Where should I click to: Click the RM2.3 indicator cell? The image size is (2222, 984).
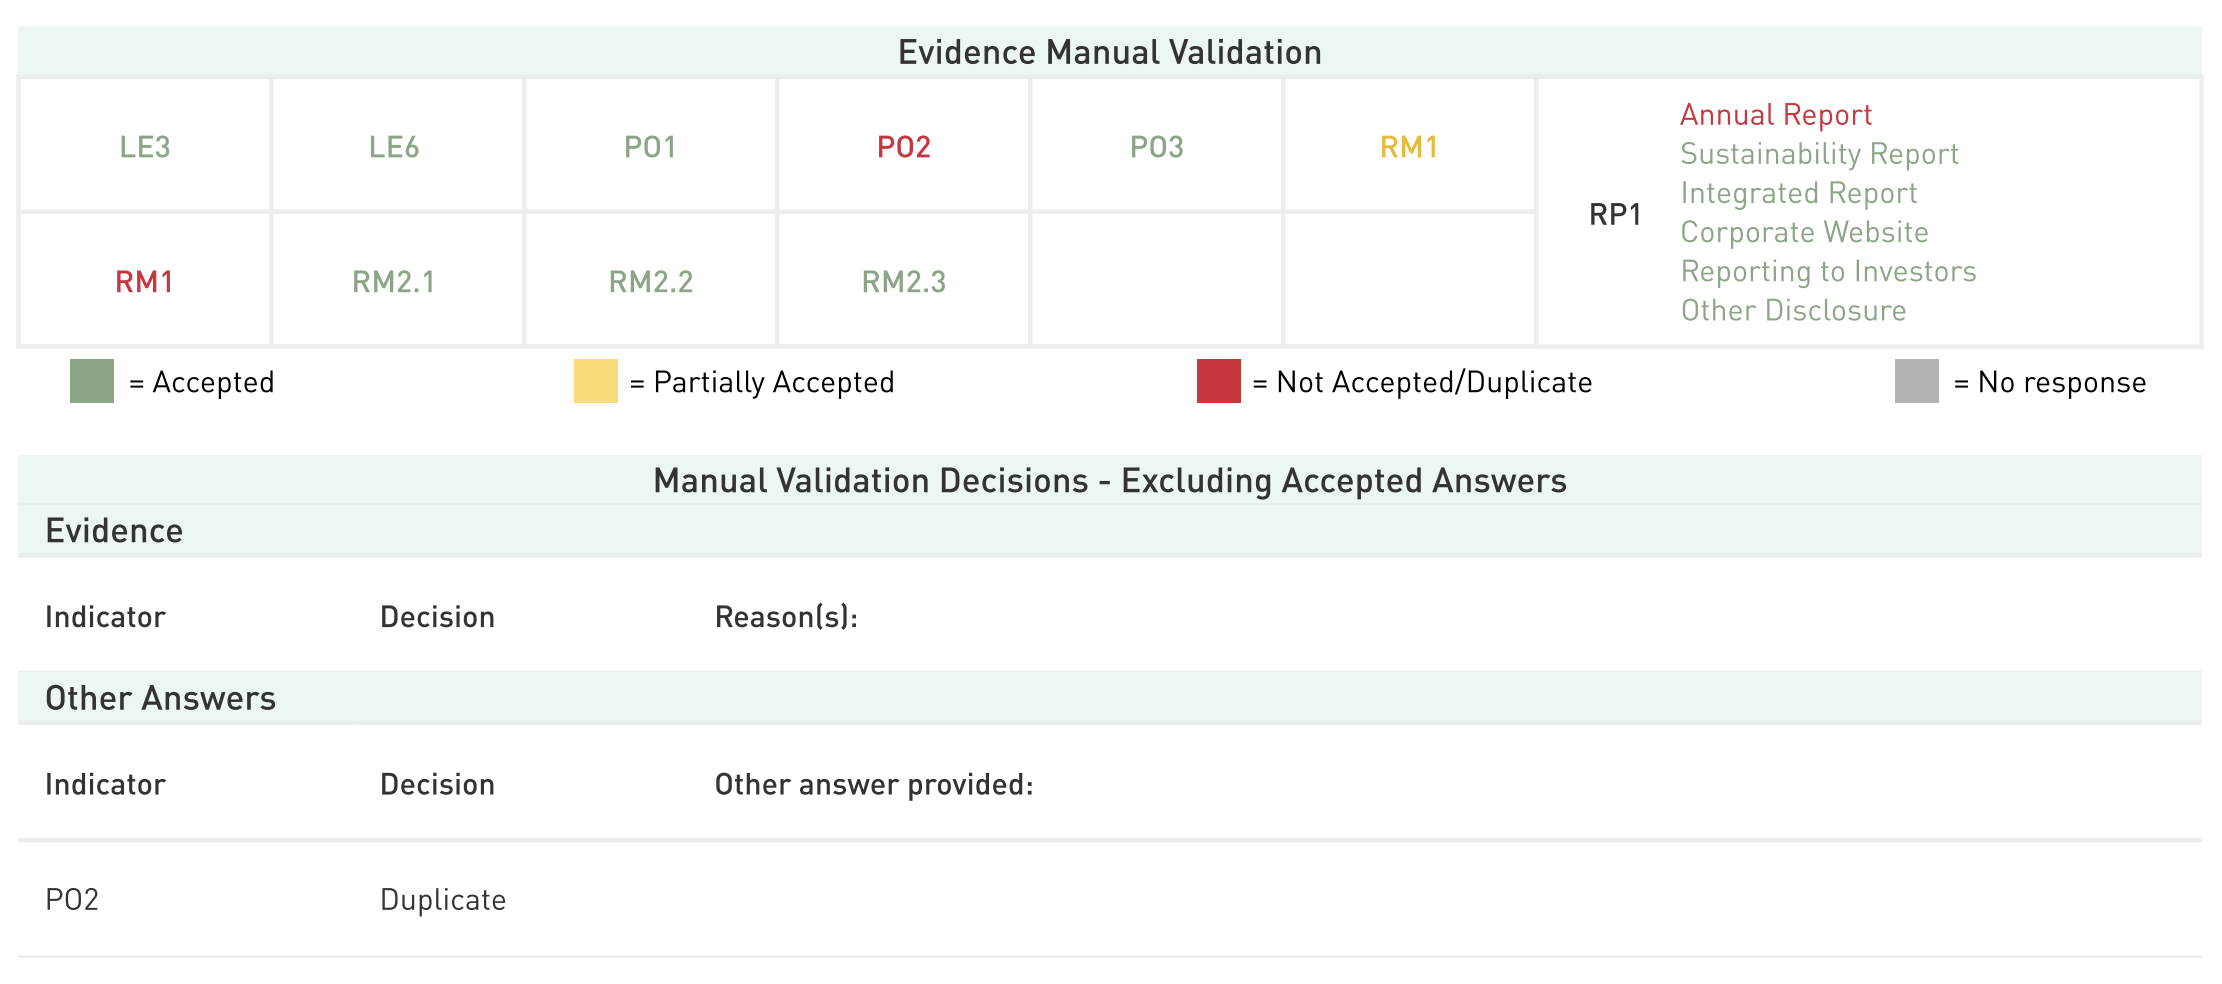click(903, 282)
